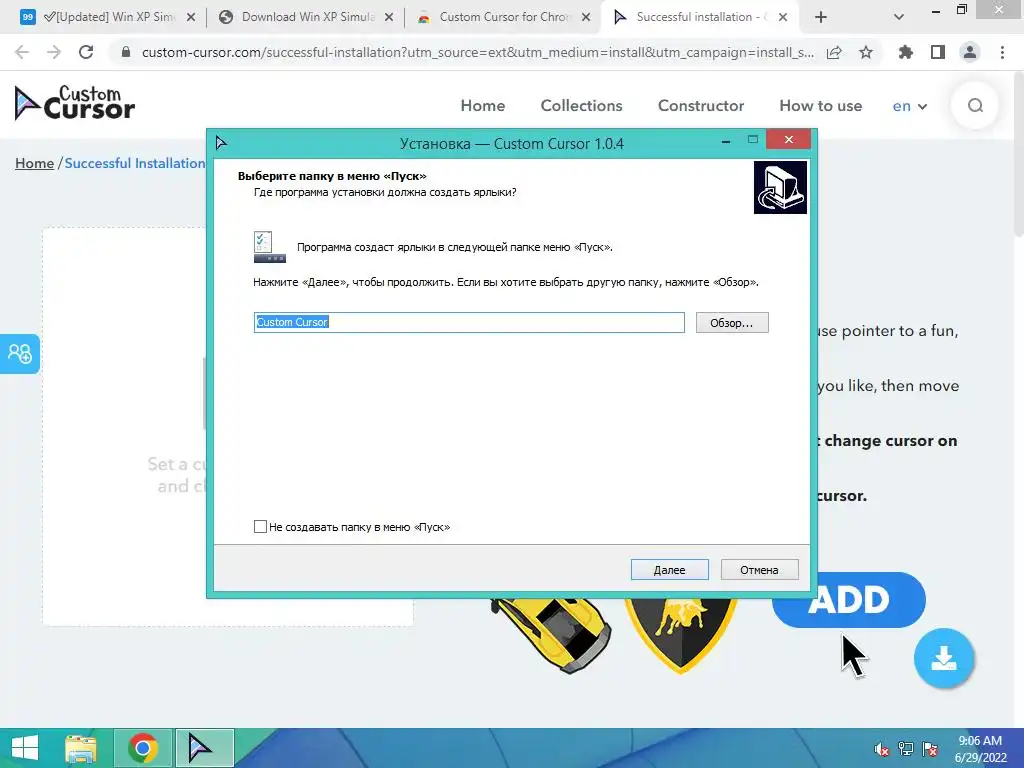Open the Chrome three-dot menu

coord(1002,52)
